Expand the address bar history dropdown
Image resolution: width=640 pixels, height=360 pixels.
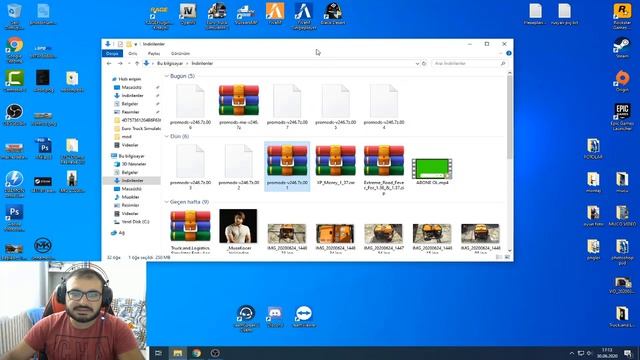(417, 64)
